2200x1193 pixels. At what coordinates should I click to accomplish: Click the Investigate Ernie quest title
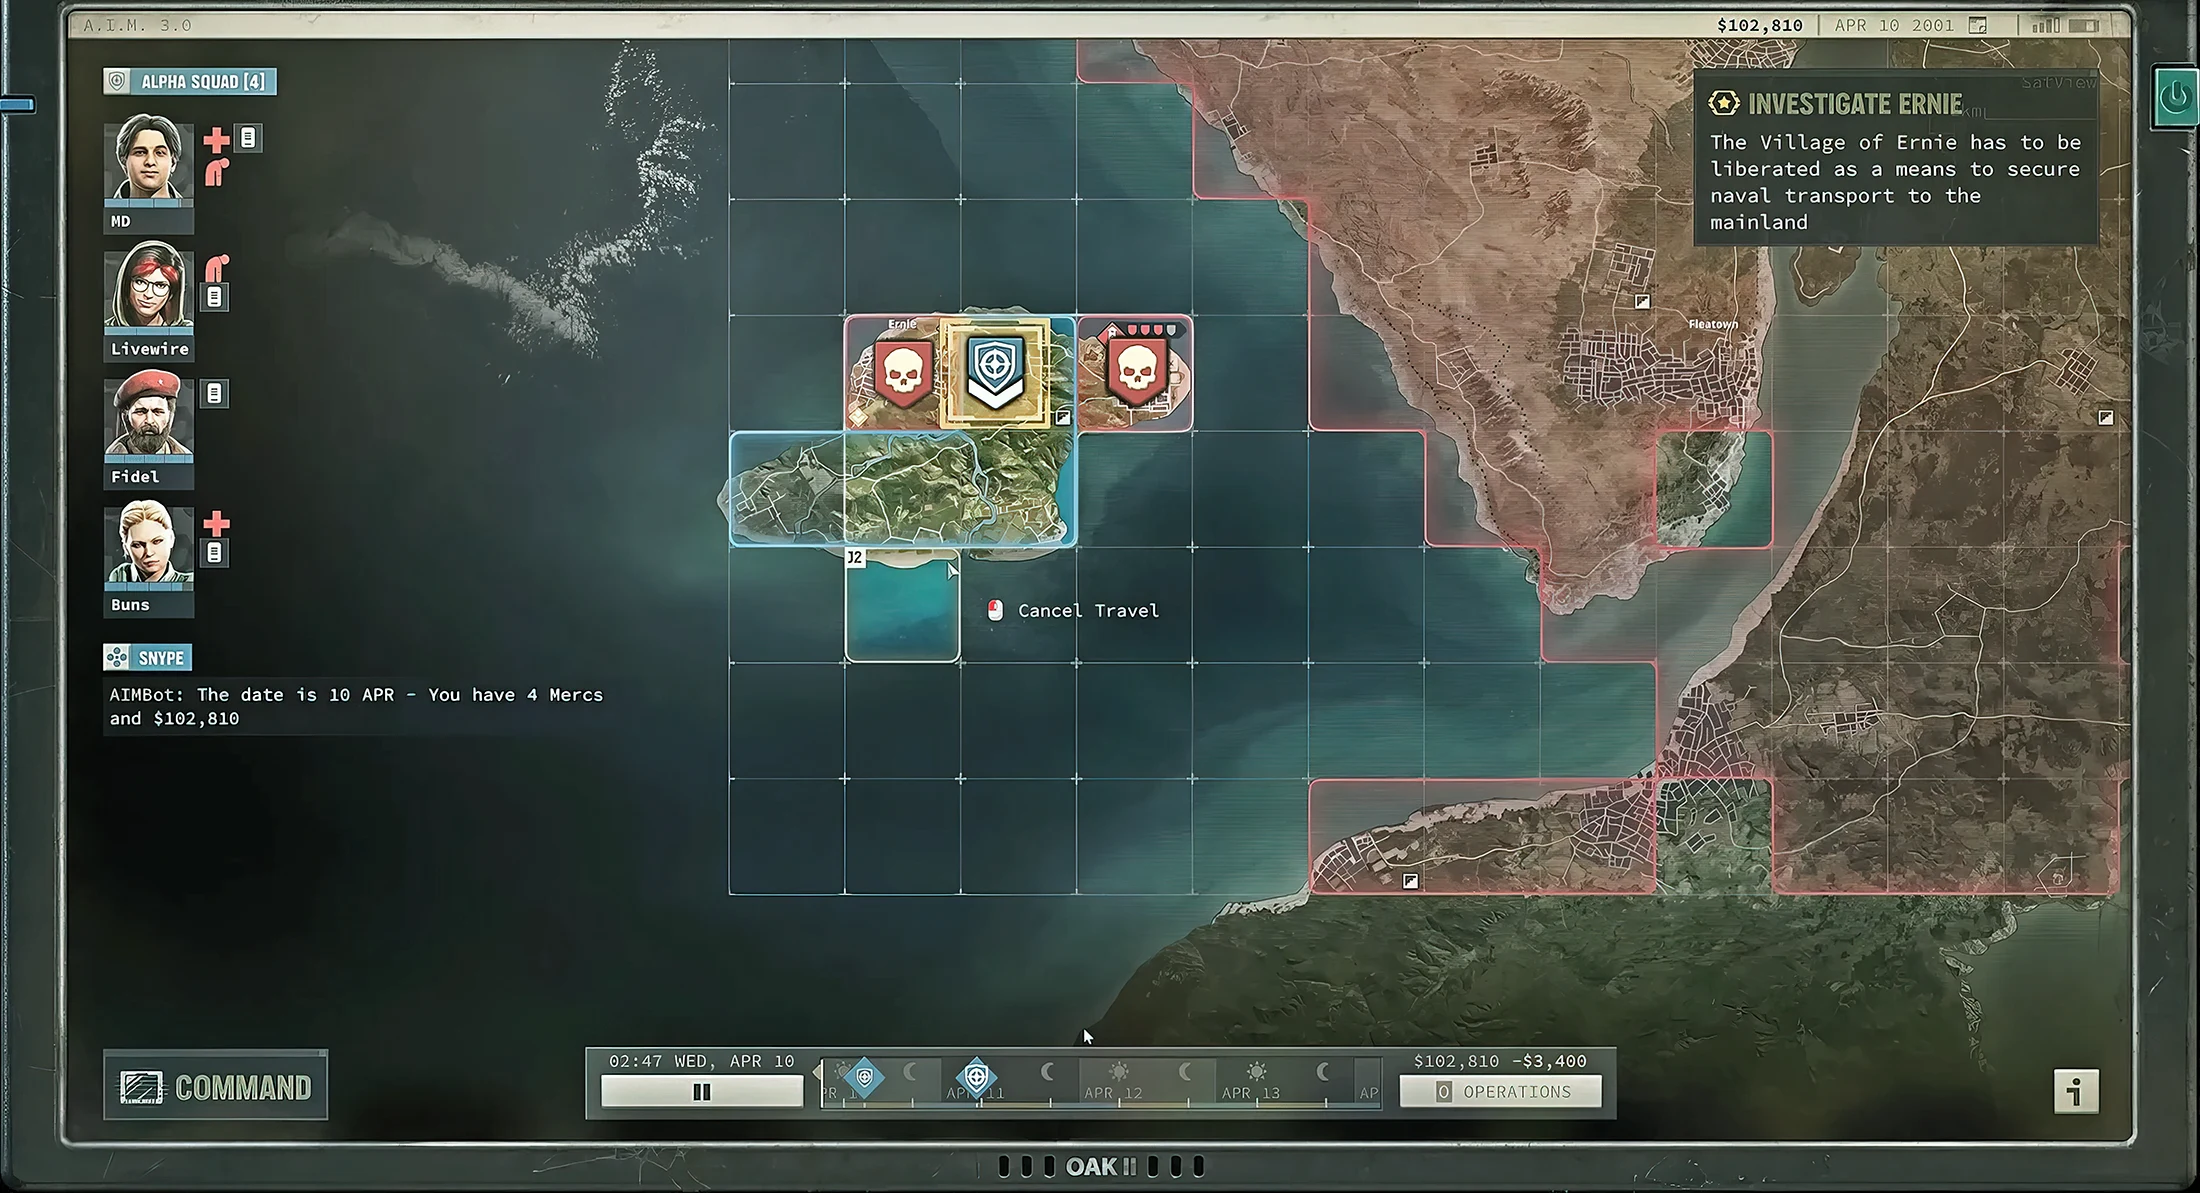(1855, 104)
